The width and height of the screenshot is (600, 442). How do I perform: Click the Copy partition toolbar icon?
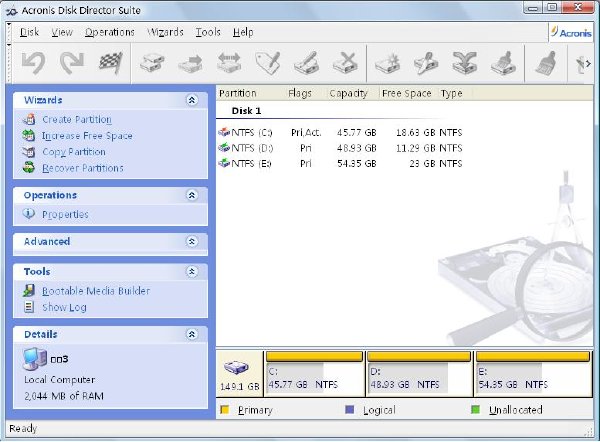152,63
